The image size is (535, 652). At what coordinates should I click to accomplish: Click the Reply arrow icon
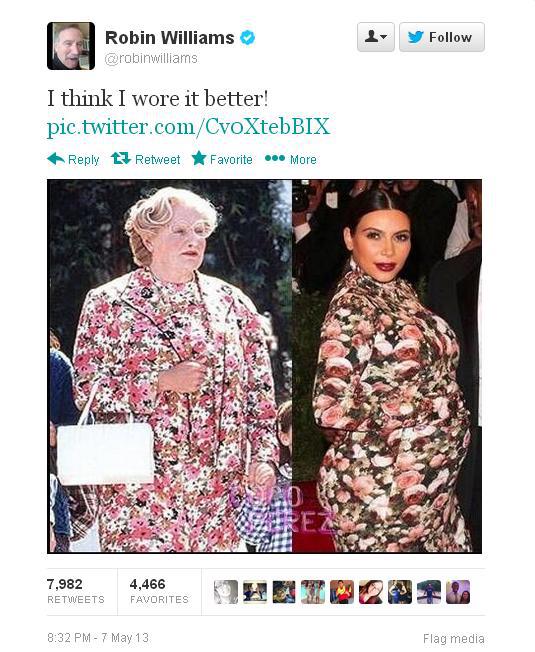coord(56,159)
